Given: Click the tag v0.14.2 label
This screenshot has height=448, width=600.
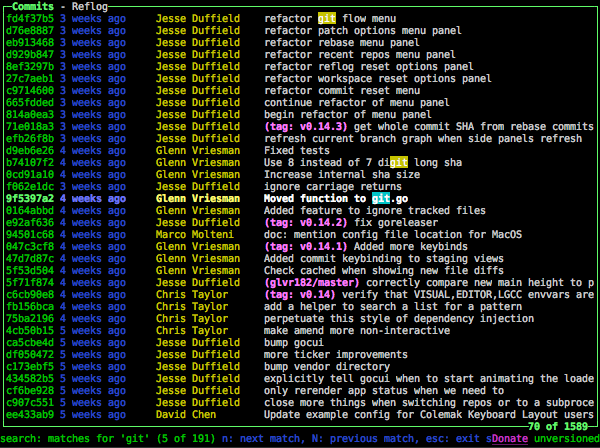Looking at the screenshot, I should coord(306,222).
